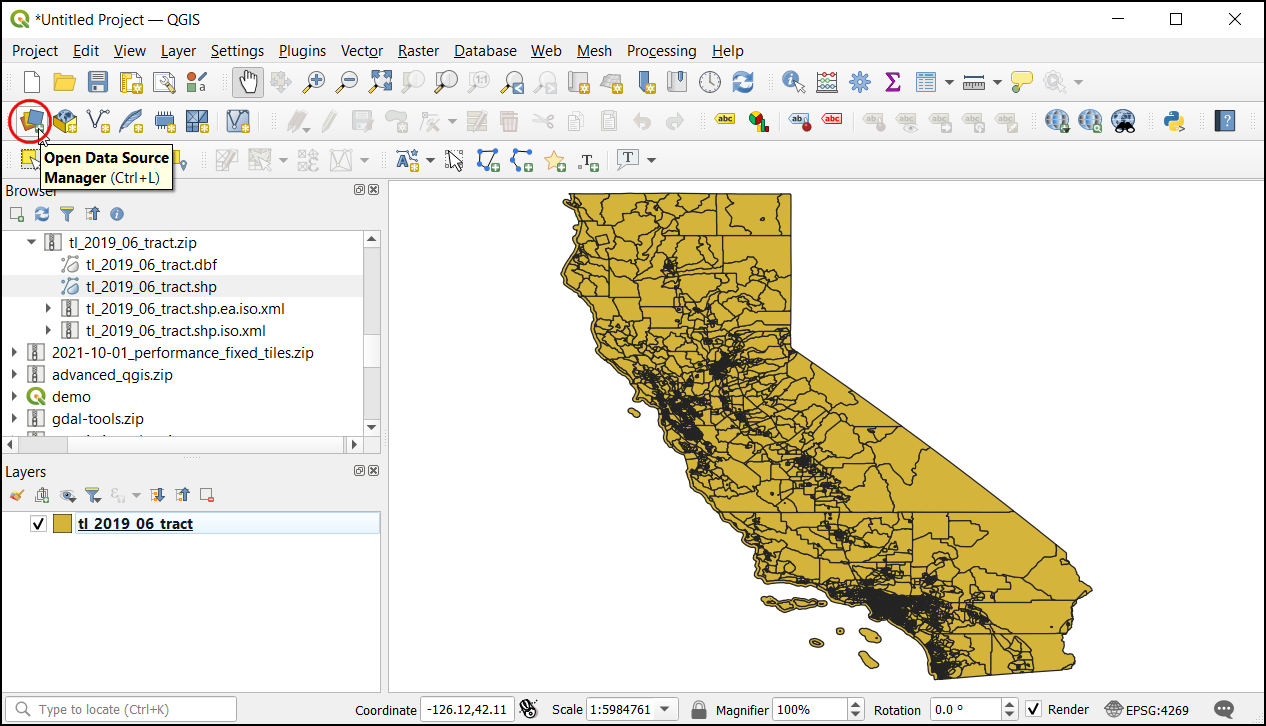1266x726 pixels.
Task: Expand the advanced_qgis.zip browser item
Action: click(x=14, y=375)
